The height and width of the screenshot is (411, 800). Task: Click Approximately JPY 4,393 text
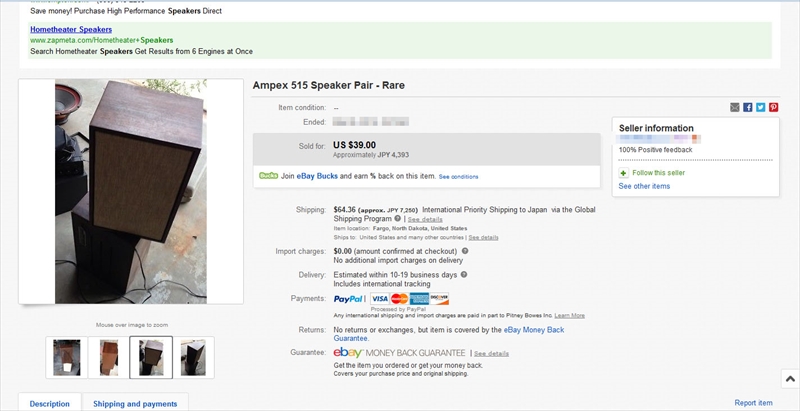pyautogui.click(x=371, y=155)
